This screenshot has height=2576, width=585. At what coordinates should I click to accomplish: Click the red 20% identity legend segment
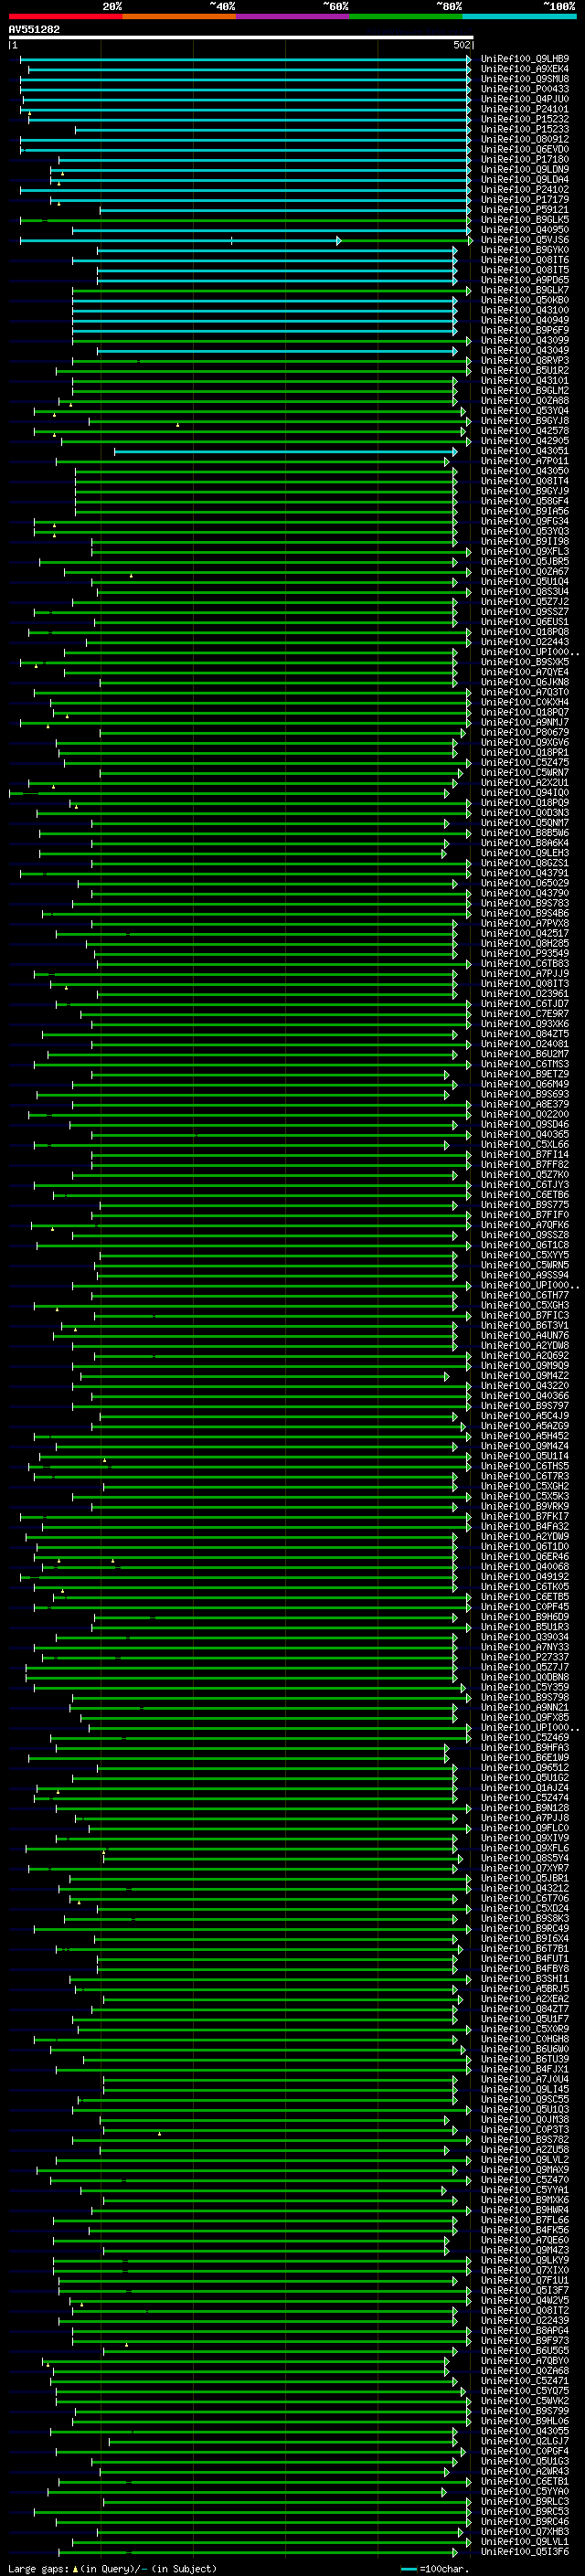(65, 16)
